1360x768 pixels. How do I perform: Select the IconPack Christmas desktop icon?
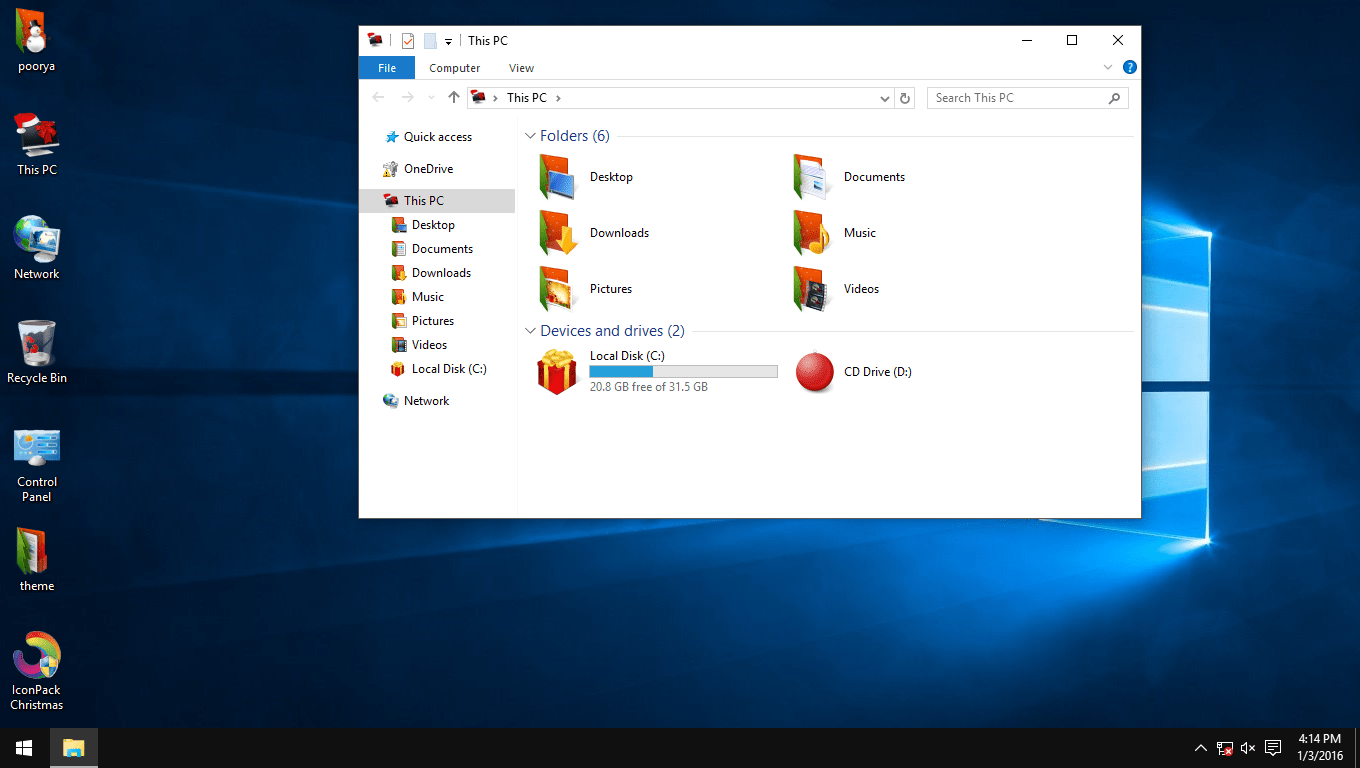37,672
